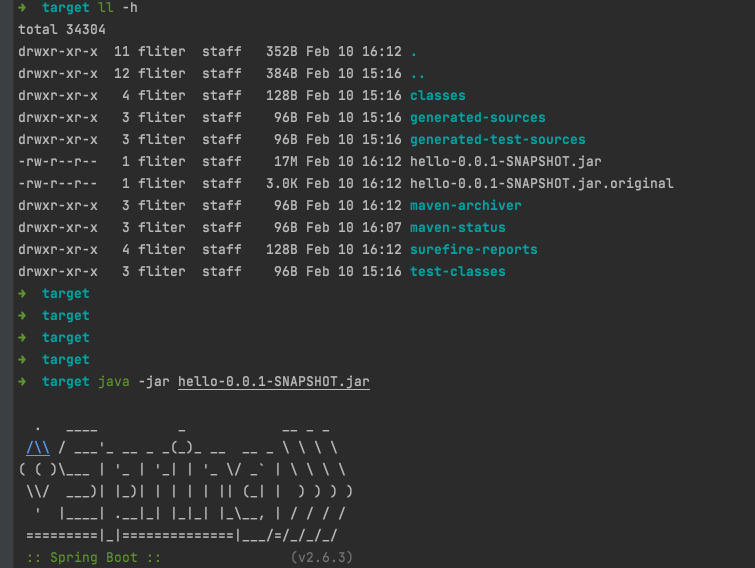The width and height of the screenshot is (755, 568).
Task: Click the hello-0.0.1-SNAPSHOT.jar file name in the listing
Action: click(x=506, y=162)
